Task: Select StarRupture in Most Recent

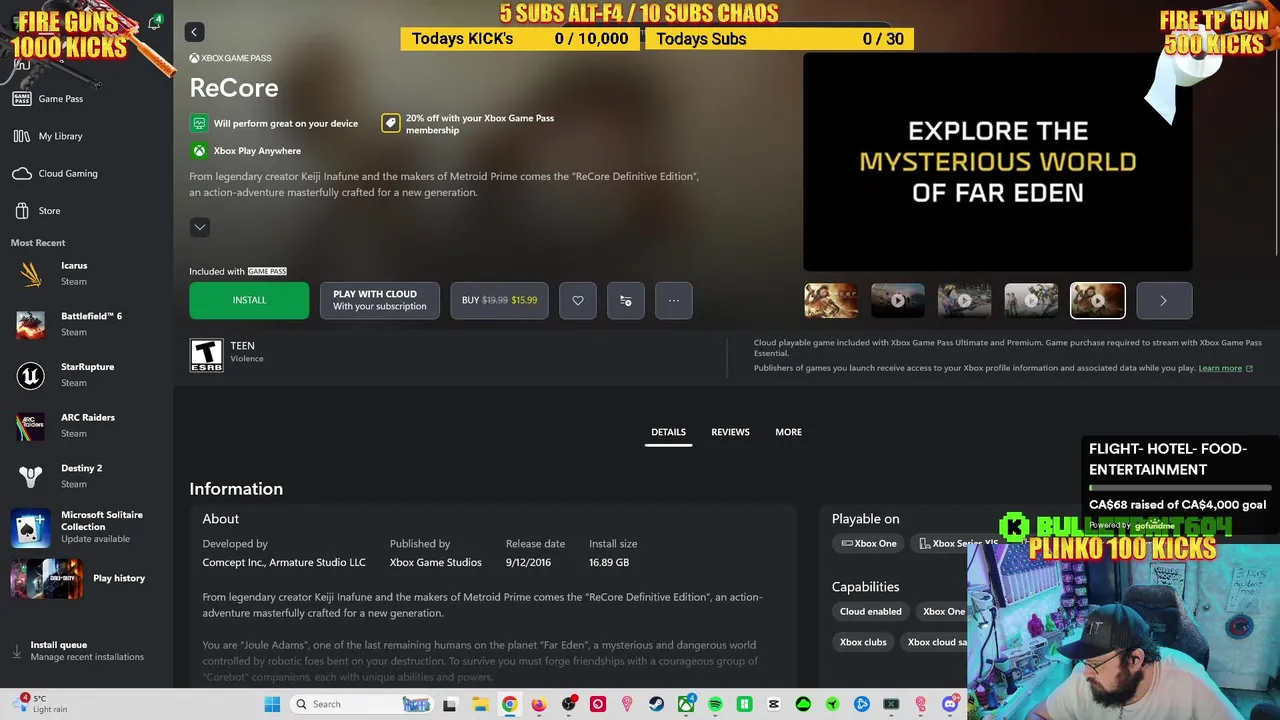Action: tap(86, 375)
